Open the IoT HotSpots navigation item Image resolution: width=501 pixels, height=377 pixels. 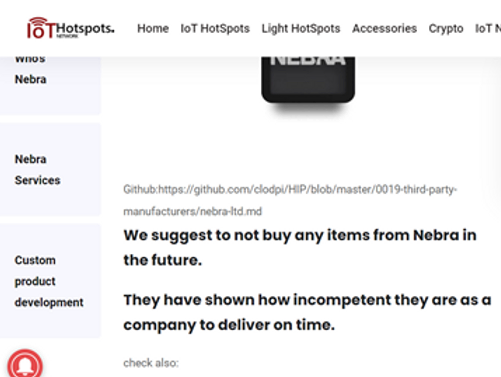coord(215,29)
